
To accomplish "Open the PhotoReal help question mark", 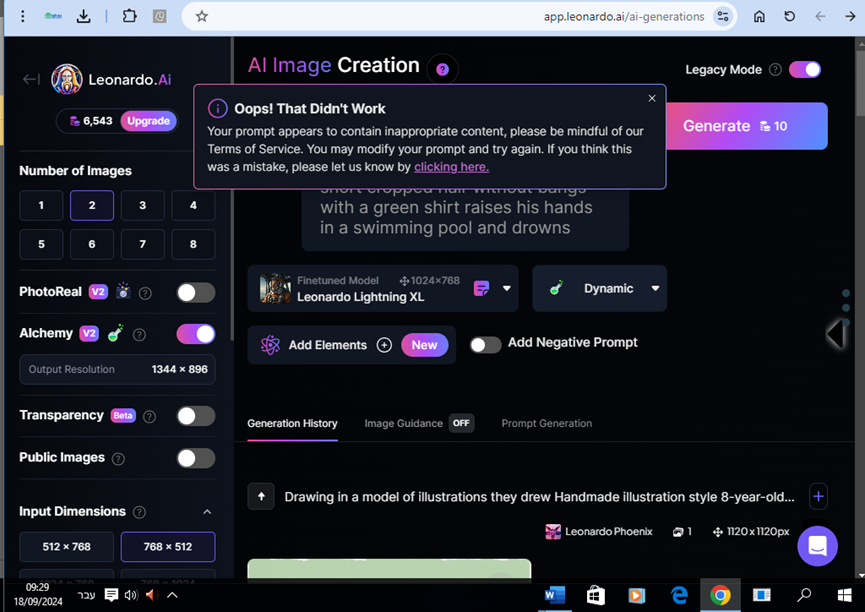I will [145, 293].
